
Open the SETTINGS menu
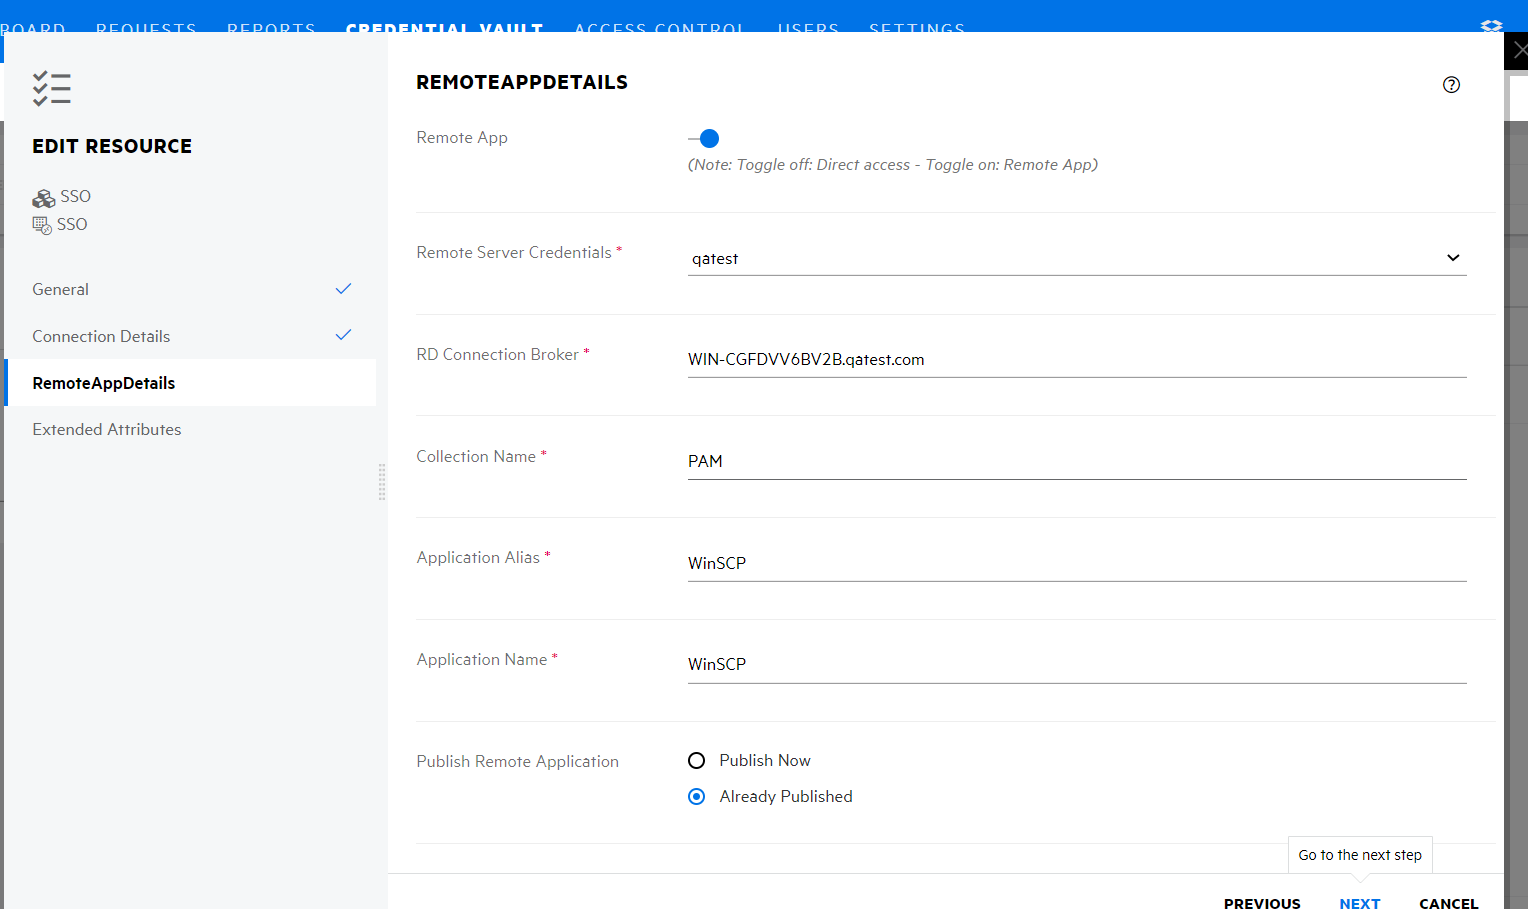pyautogui.click(x=916, y=29)
